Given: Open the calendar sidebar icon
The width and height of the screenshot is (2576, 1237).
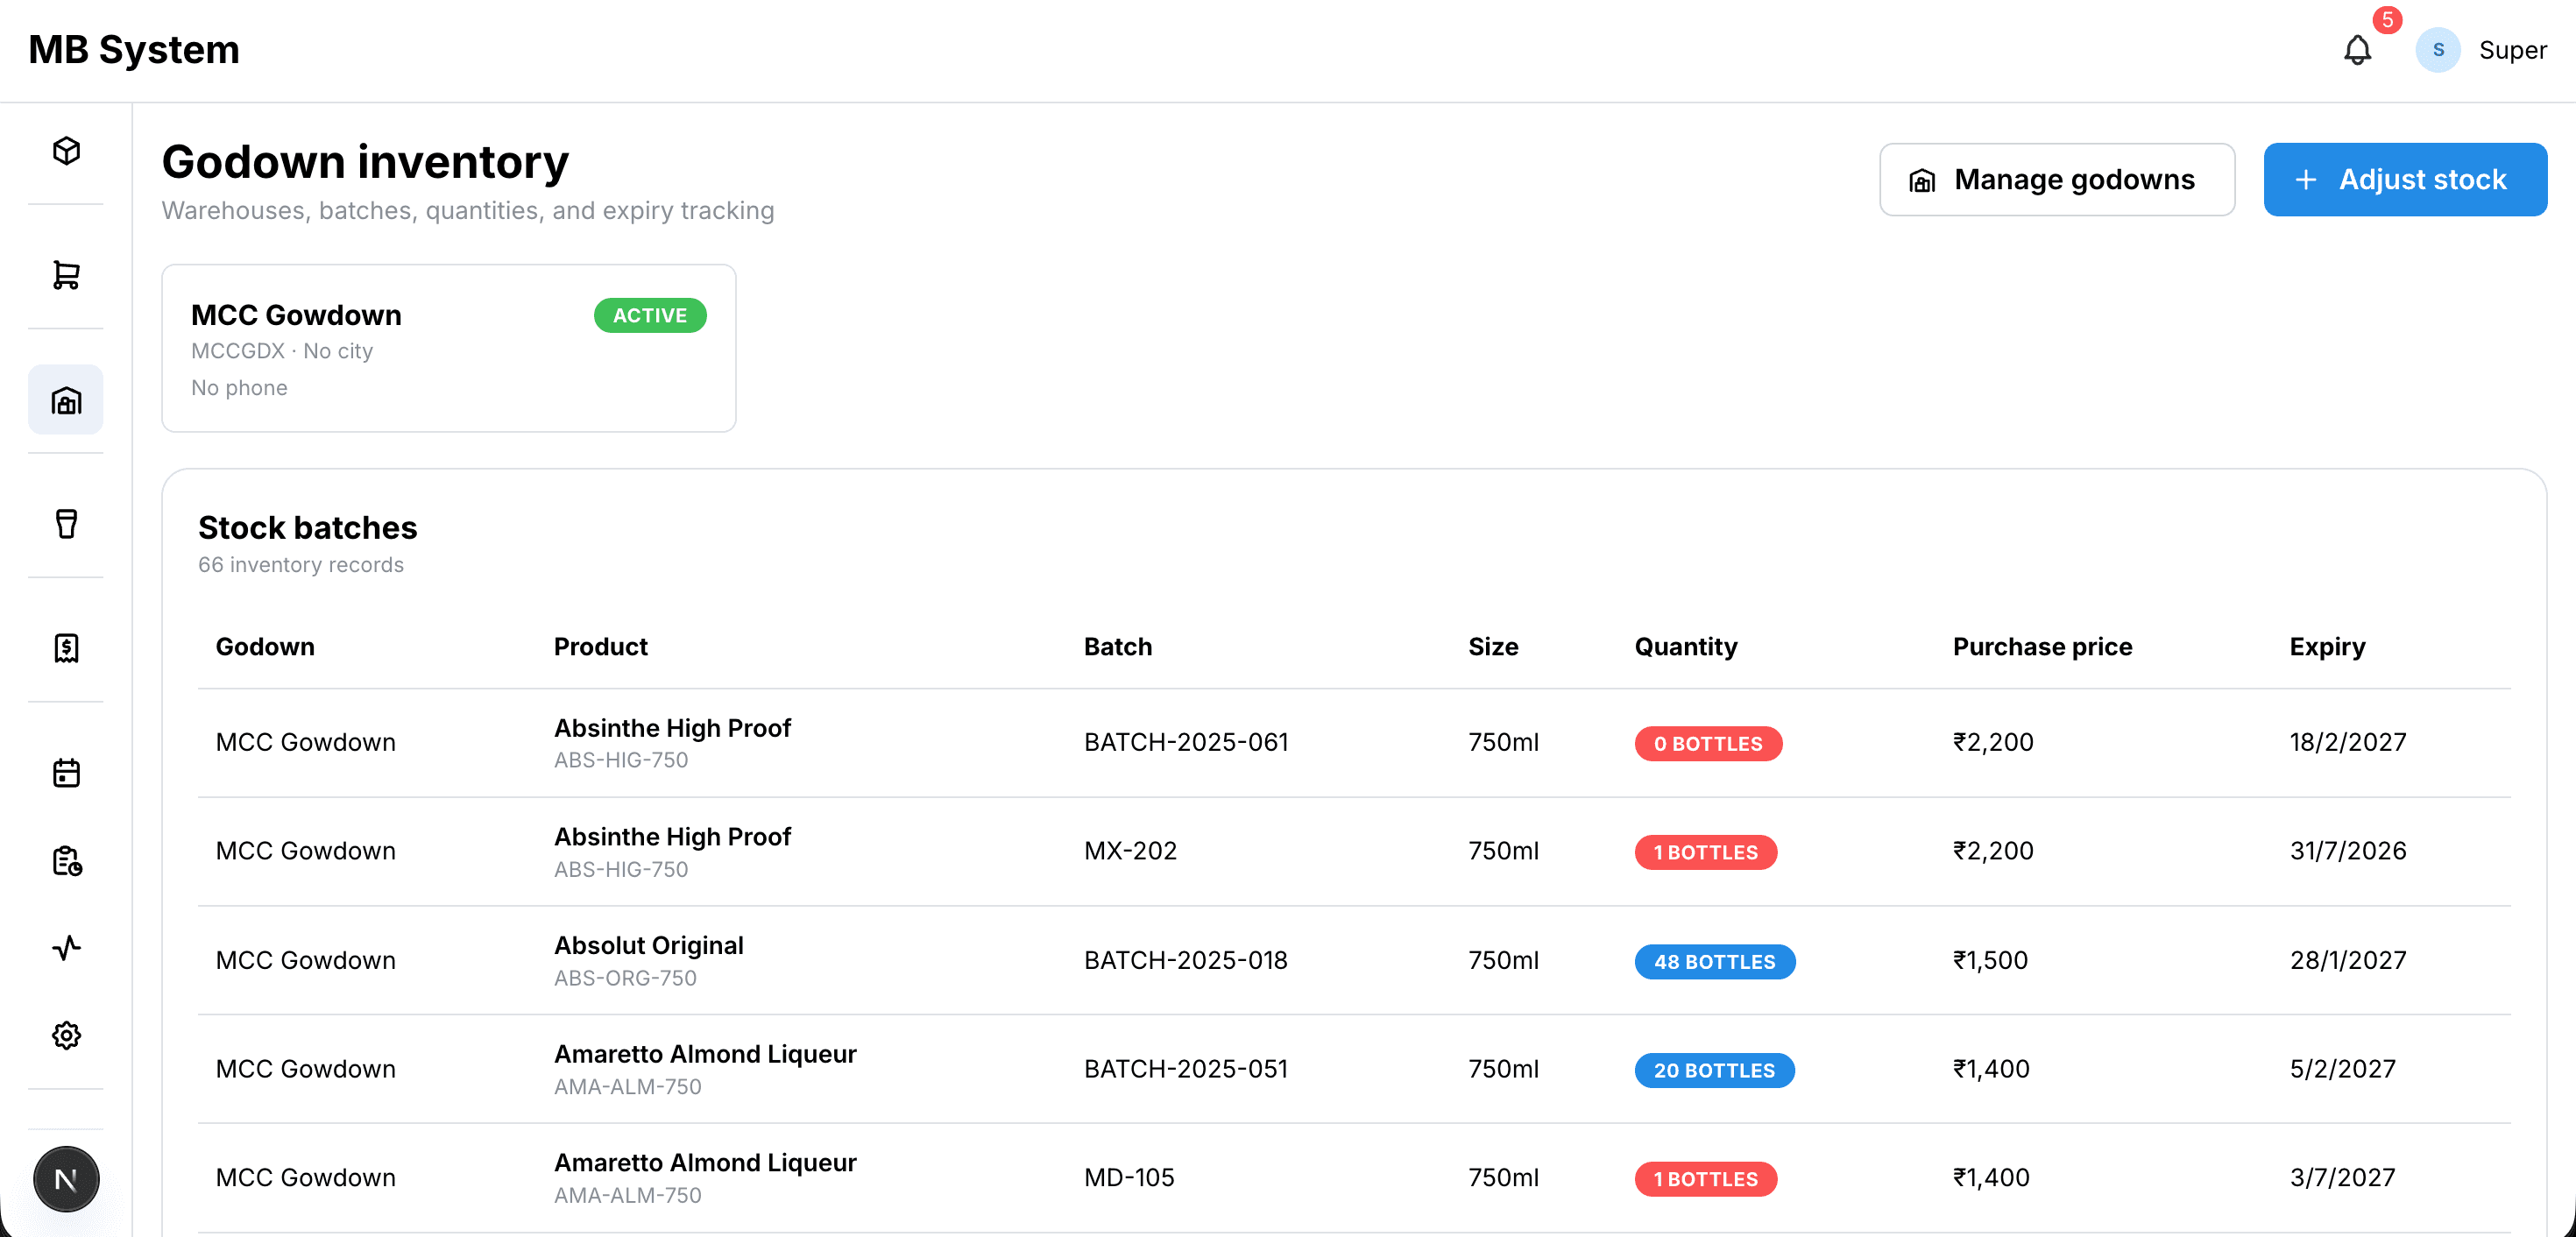Looking at the screenshot, I should point(66,773).
